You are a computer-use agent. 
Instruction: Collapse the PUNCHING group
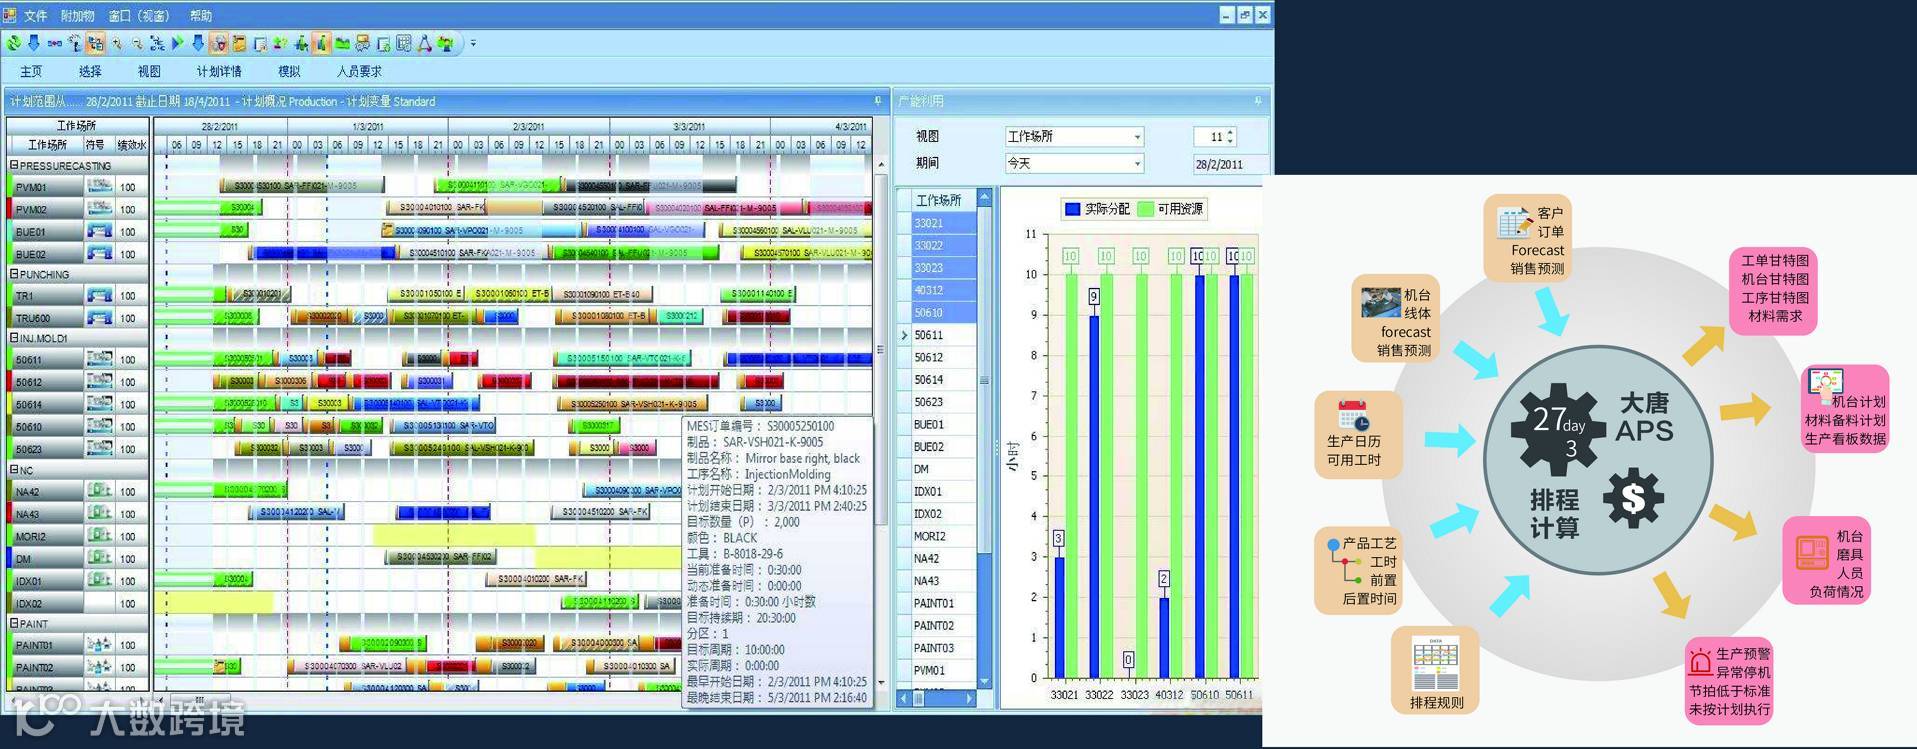click(14, 273)
